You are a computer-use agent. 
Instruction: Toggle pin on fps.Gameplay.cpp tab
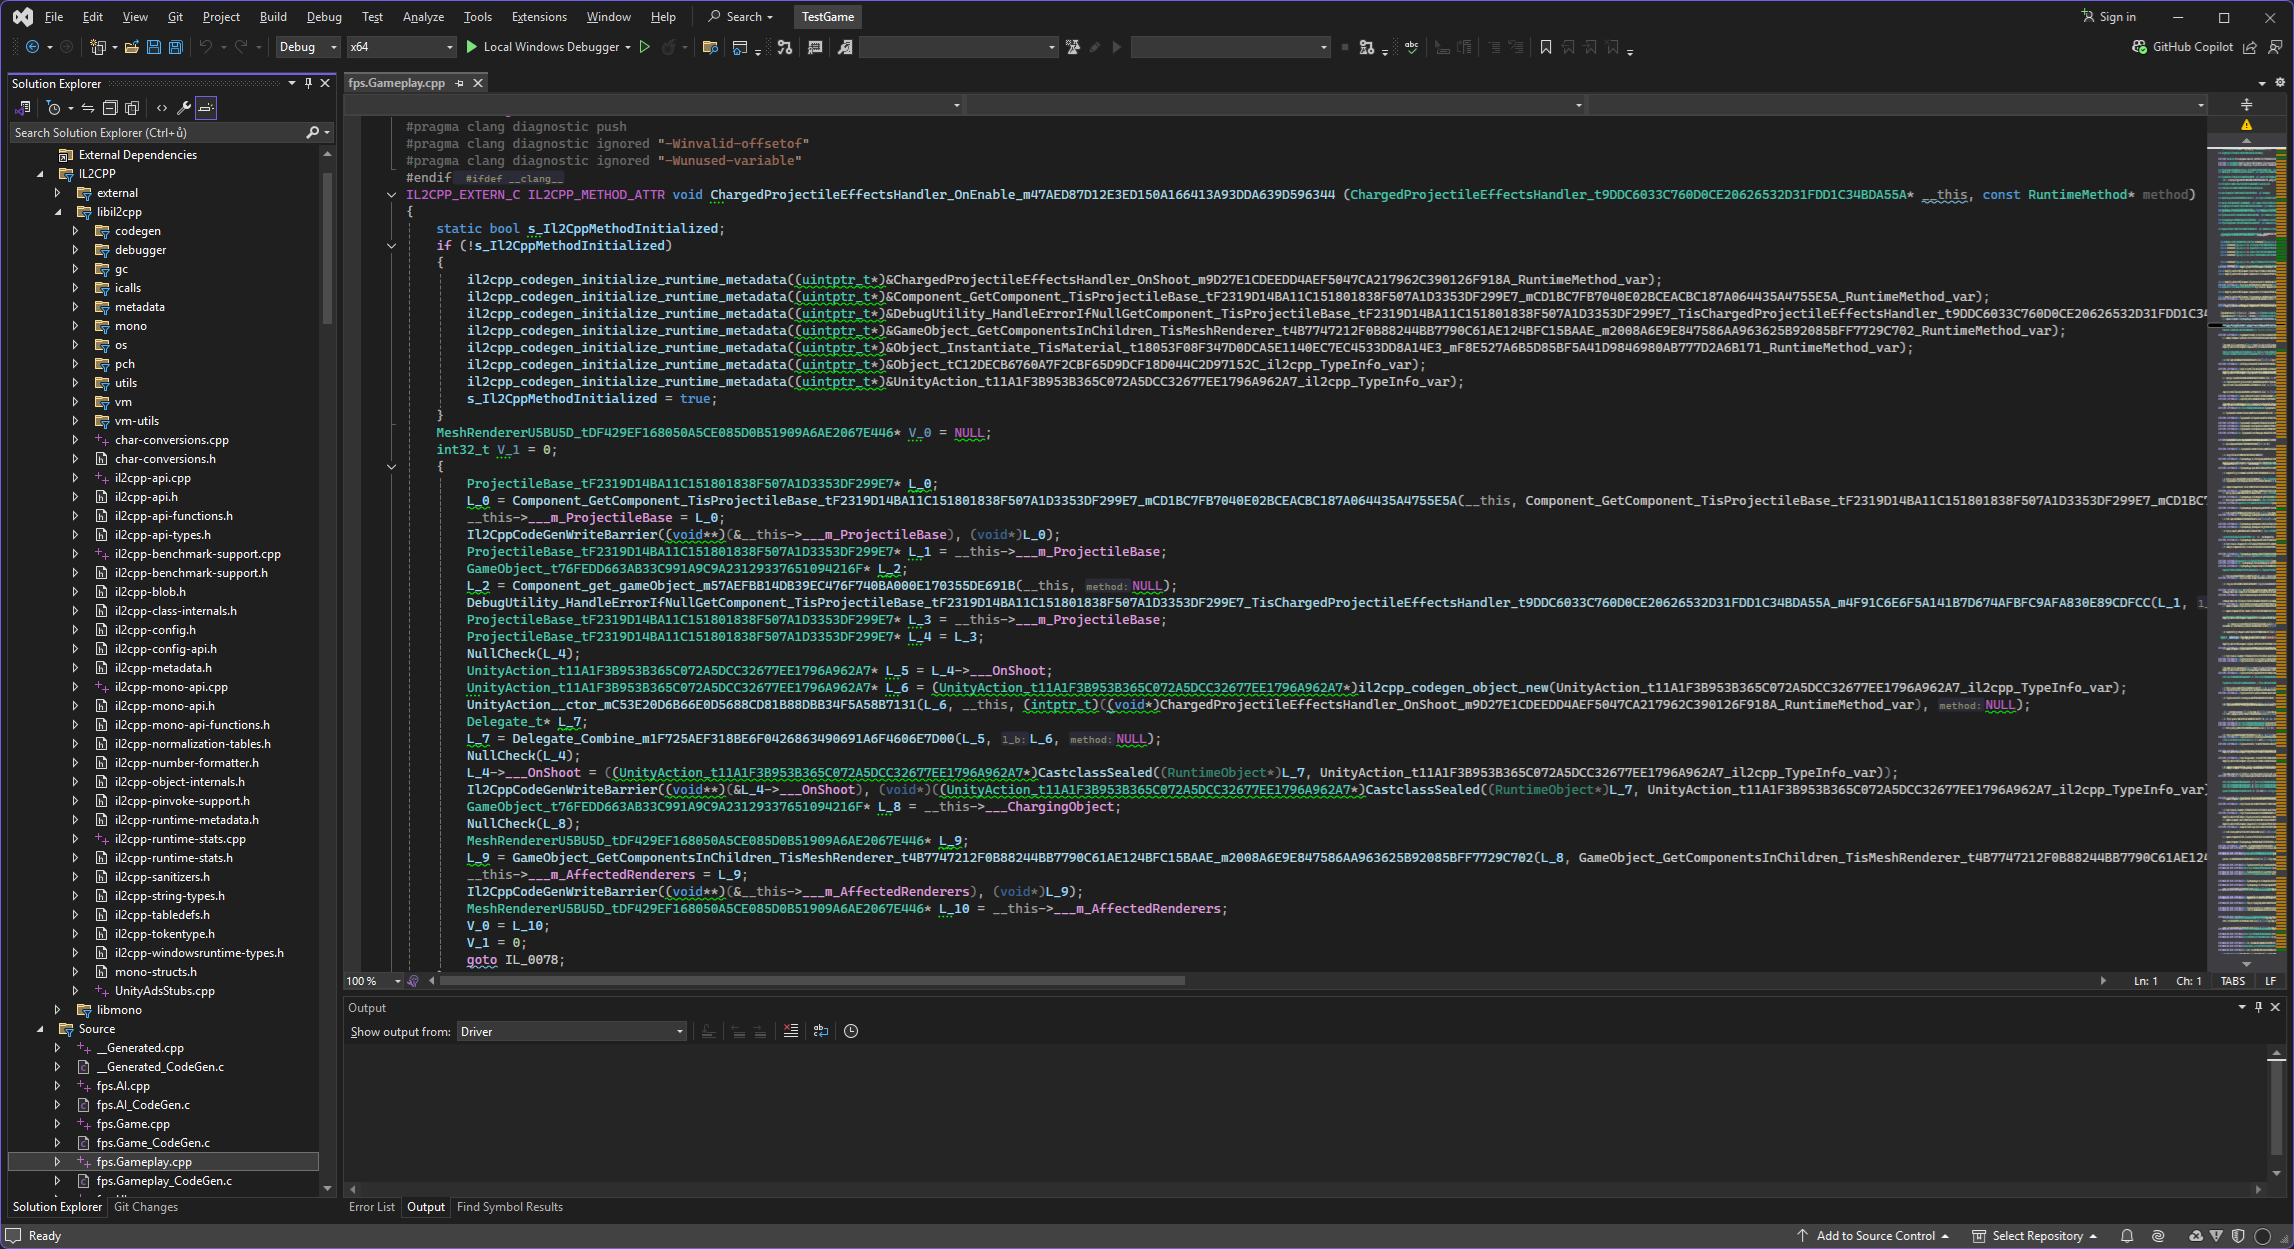pos(460,83)
